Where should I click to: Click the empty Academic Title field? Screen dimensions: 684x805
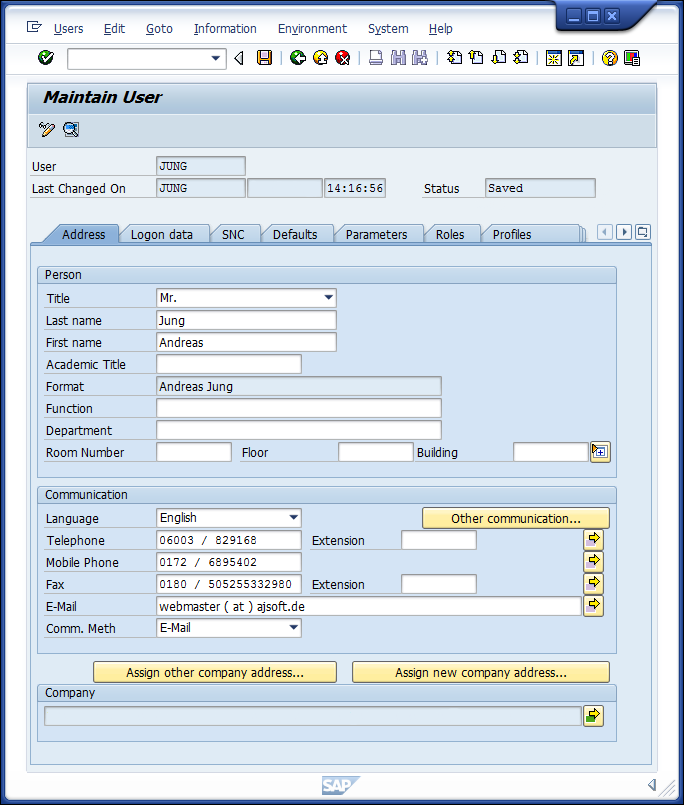(229, 364)
